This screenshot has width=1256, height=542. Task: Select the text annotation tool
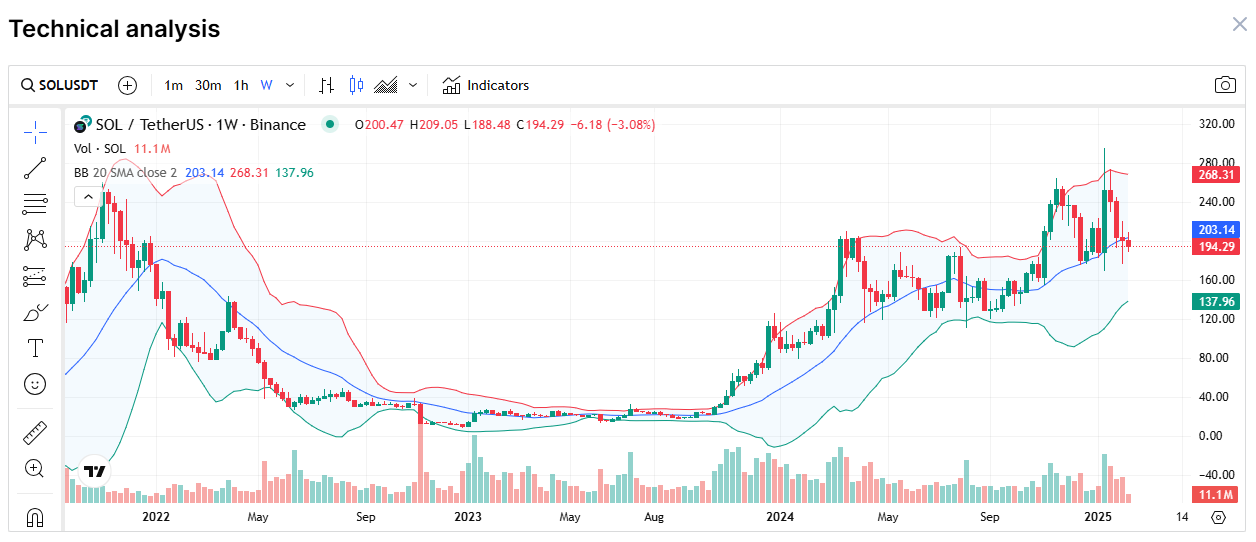35,348
